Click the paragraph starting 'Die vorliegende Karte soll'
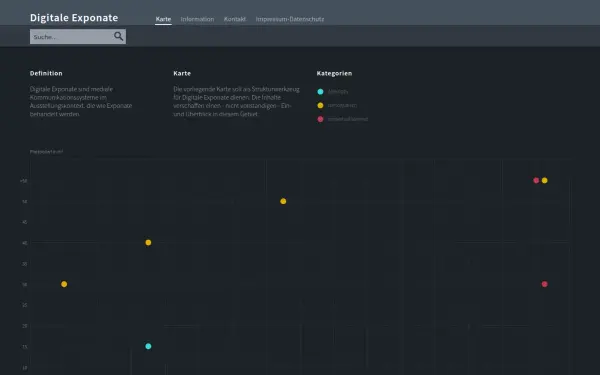This screenshot has width=600, height=375. coord(236,101)
